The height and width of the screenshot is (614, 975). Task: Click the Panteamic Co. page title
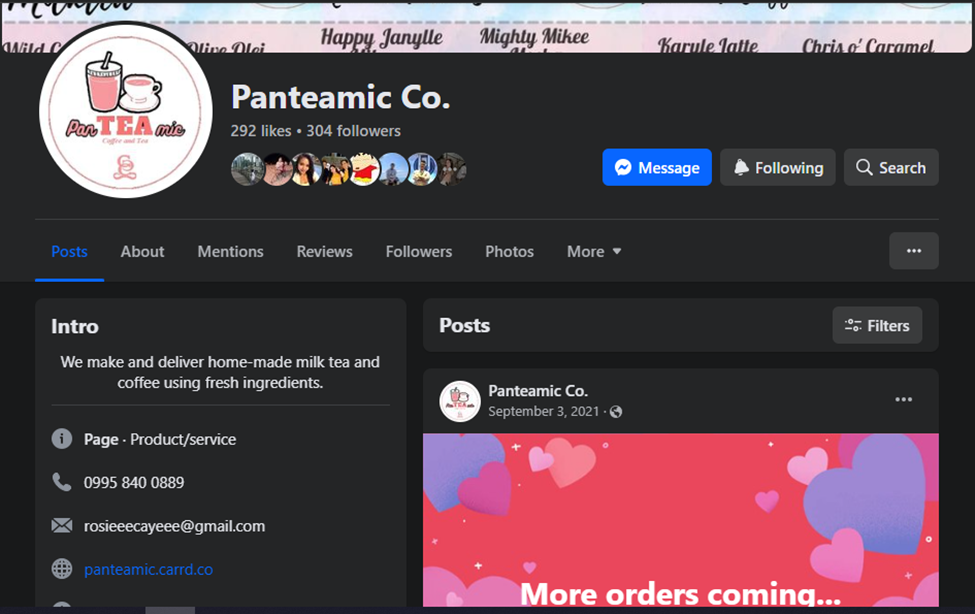coord(340,97)
